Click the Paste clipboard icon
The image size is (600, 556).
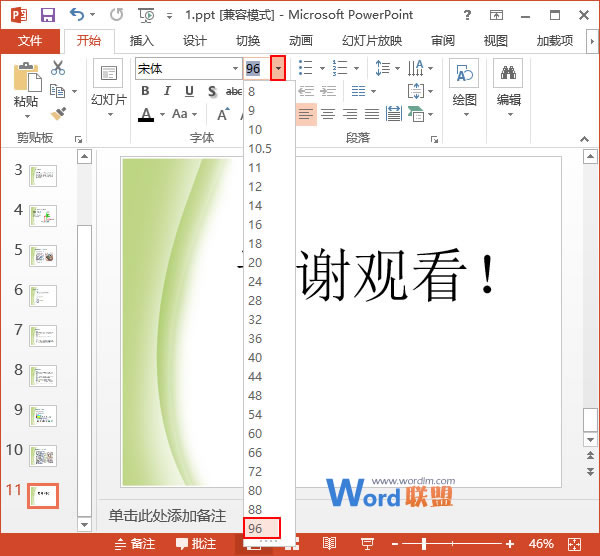(x=27, y=77)
